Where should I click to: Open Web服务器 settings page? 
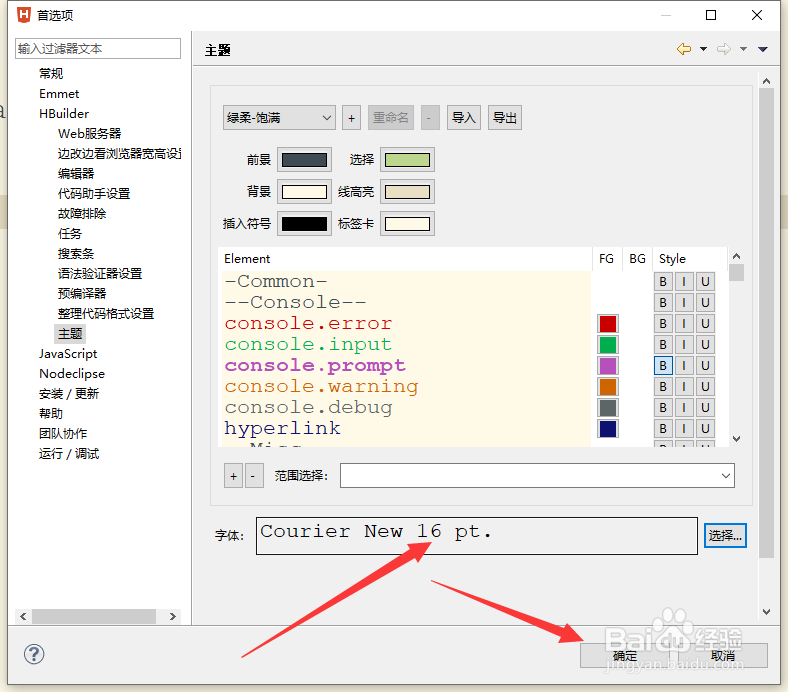click(90, 134)
